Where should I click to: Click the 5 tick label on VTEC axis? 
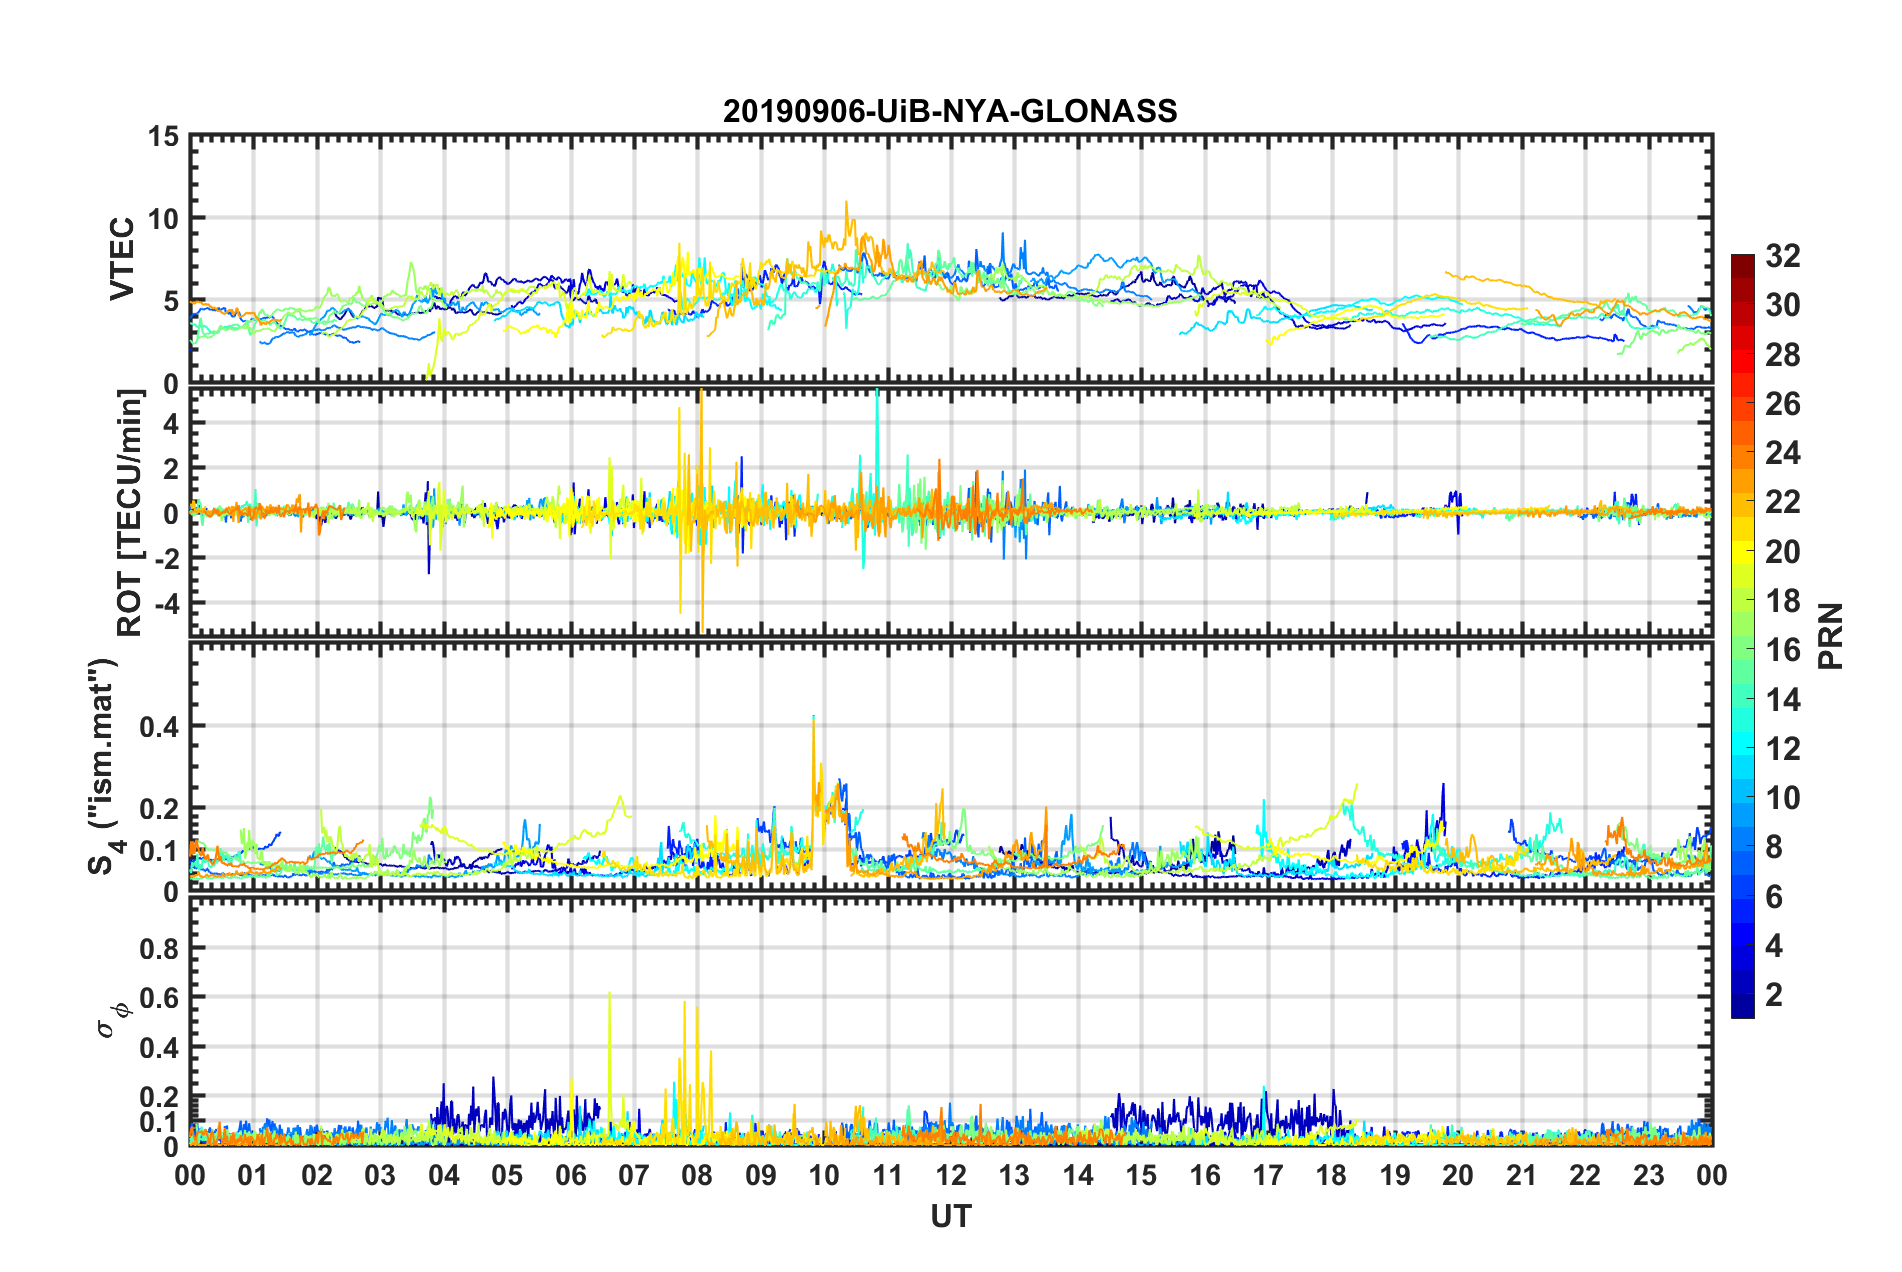pos(170,302)
